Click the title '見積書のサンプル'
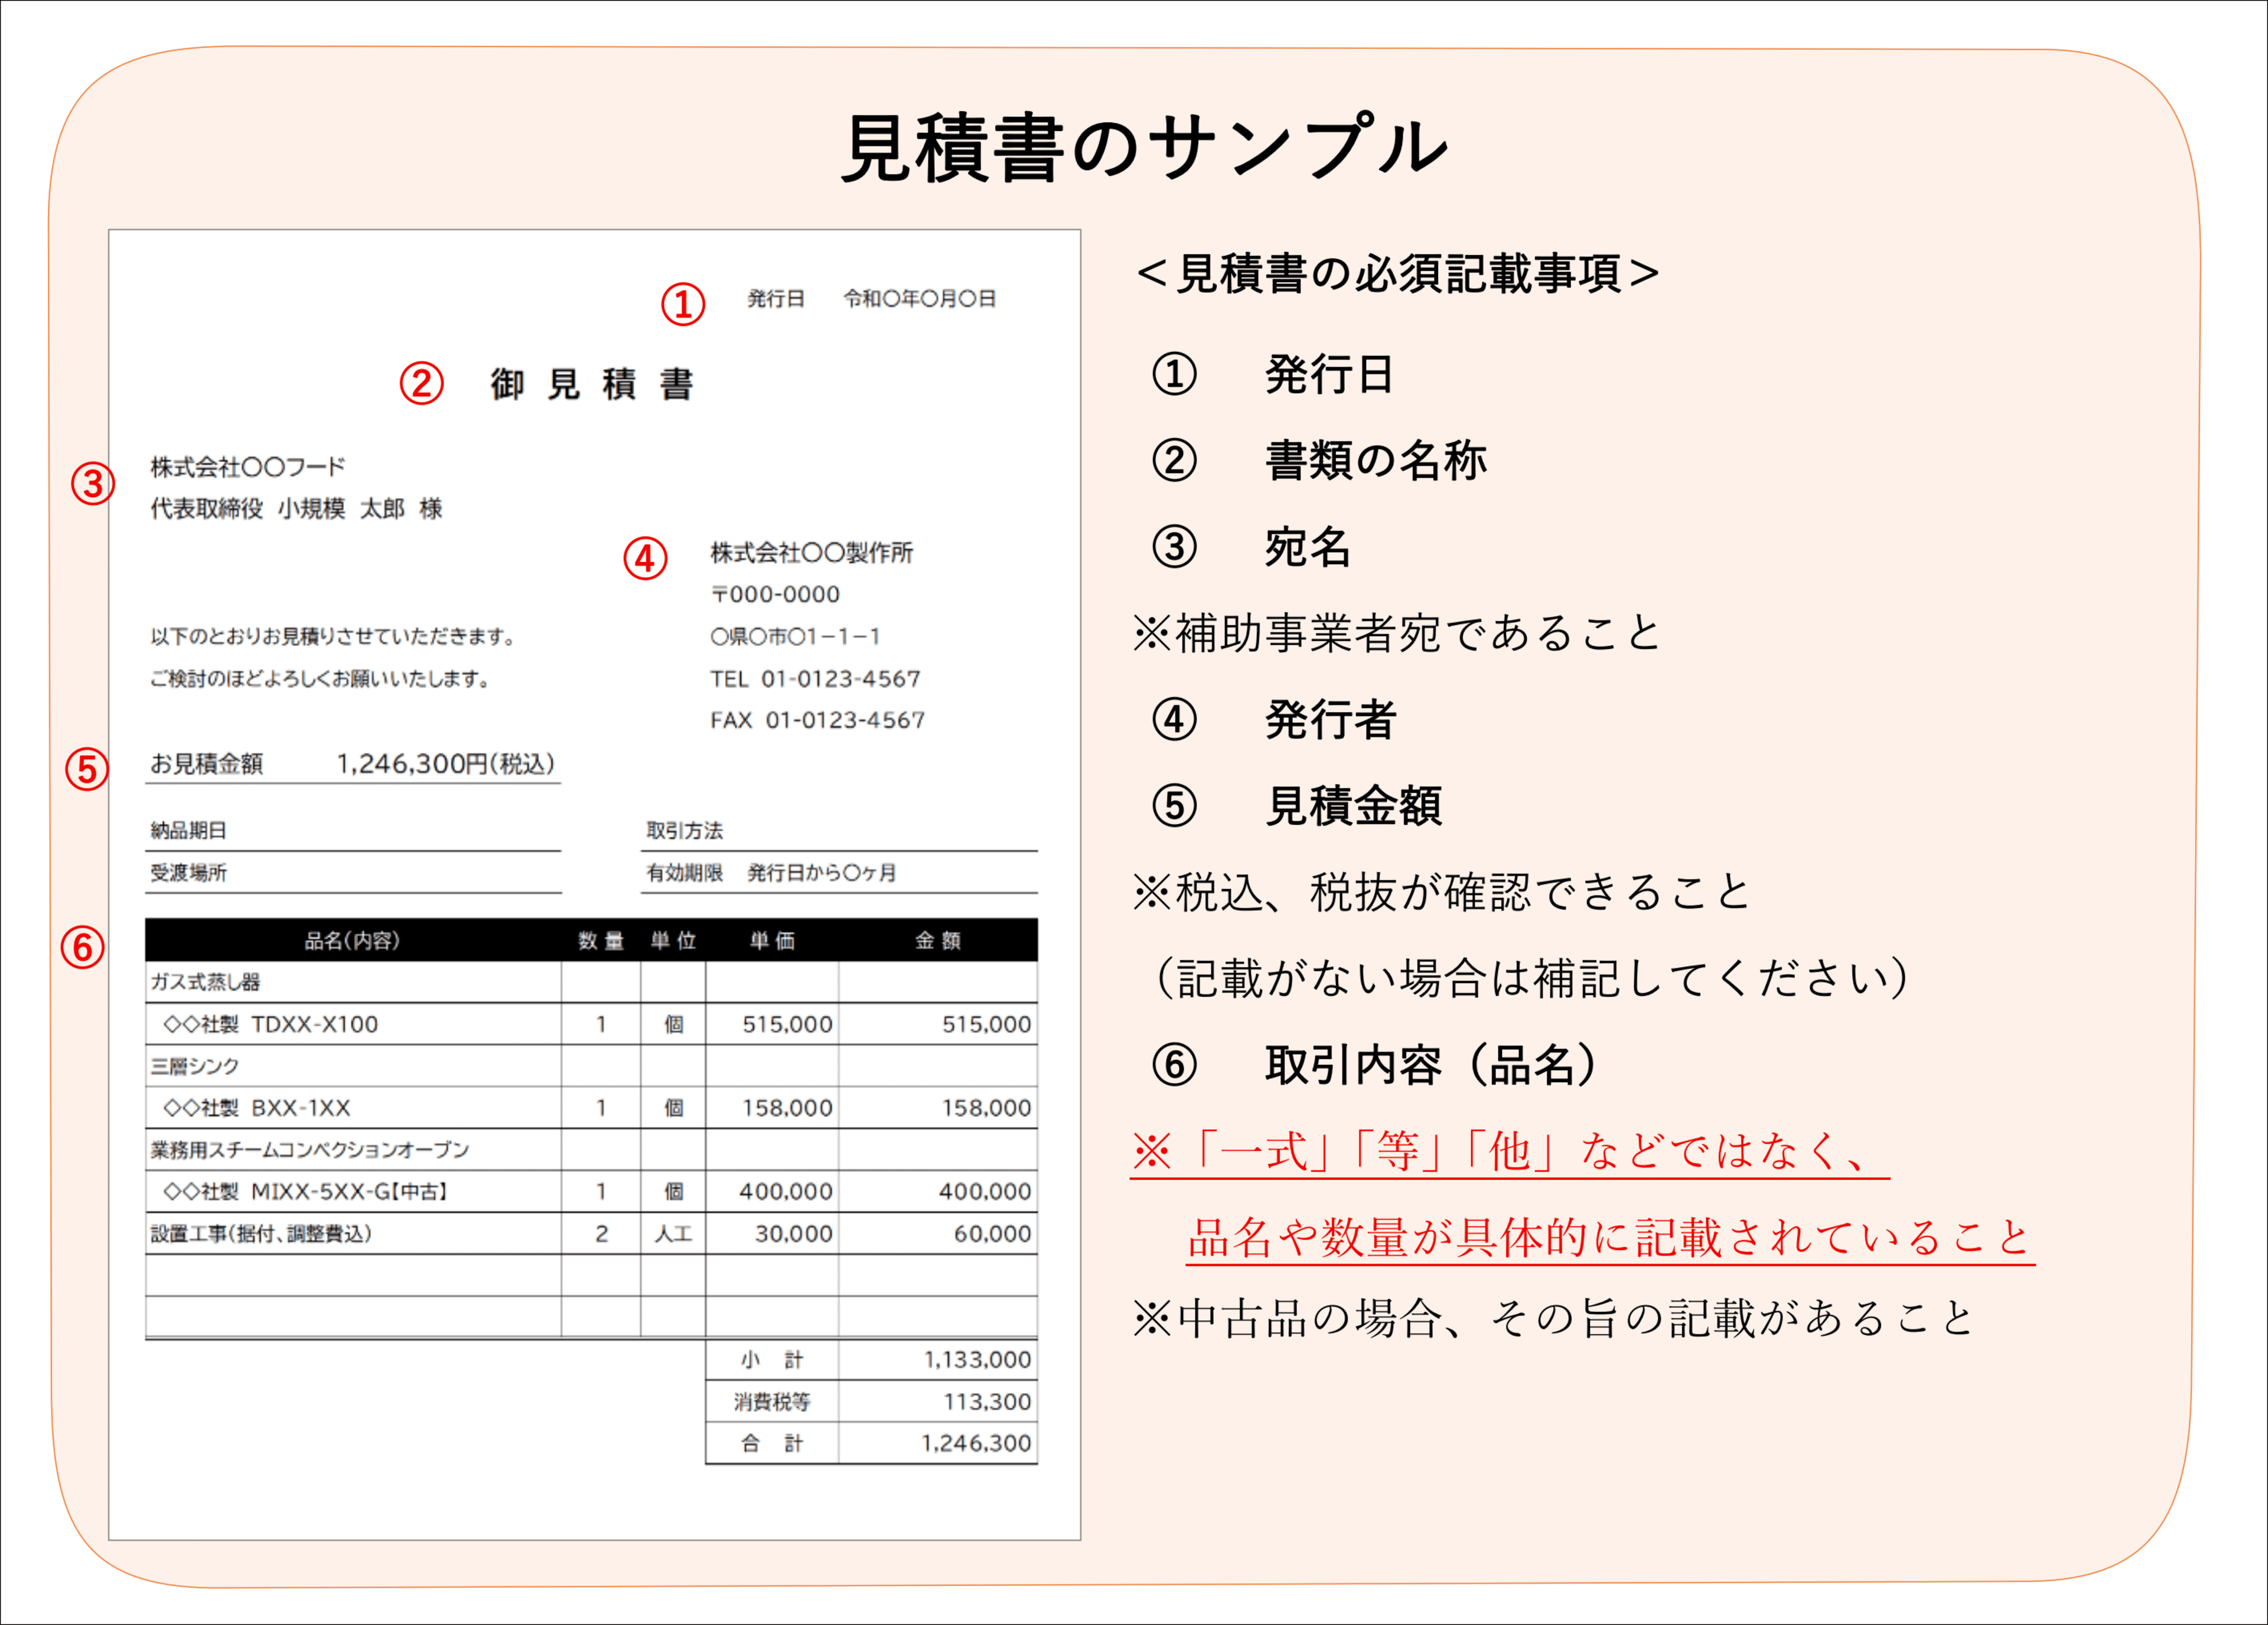This screenshot has height=1625, width=2268. click(1144, 148)
